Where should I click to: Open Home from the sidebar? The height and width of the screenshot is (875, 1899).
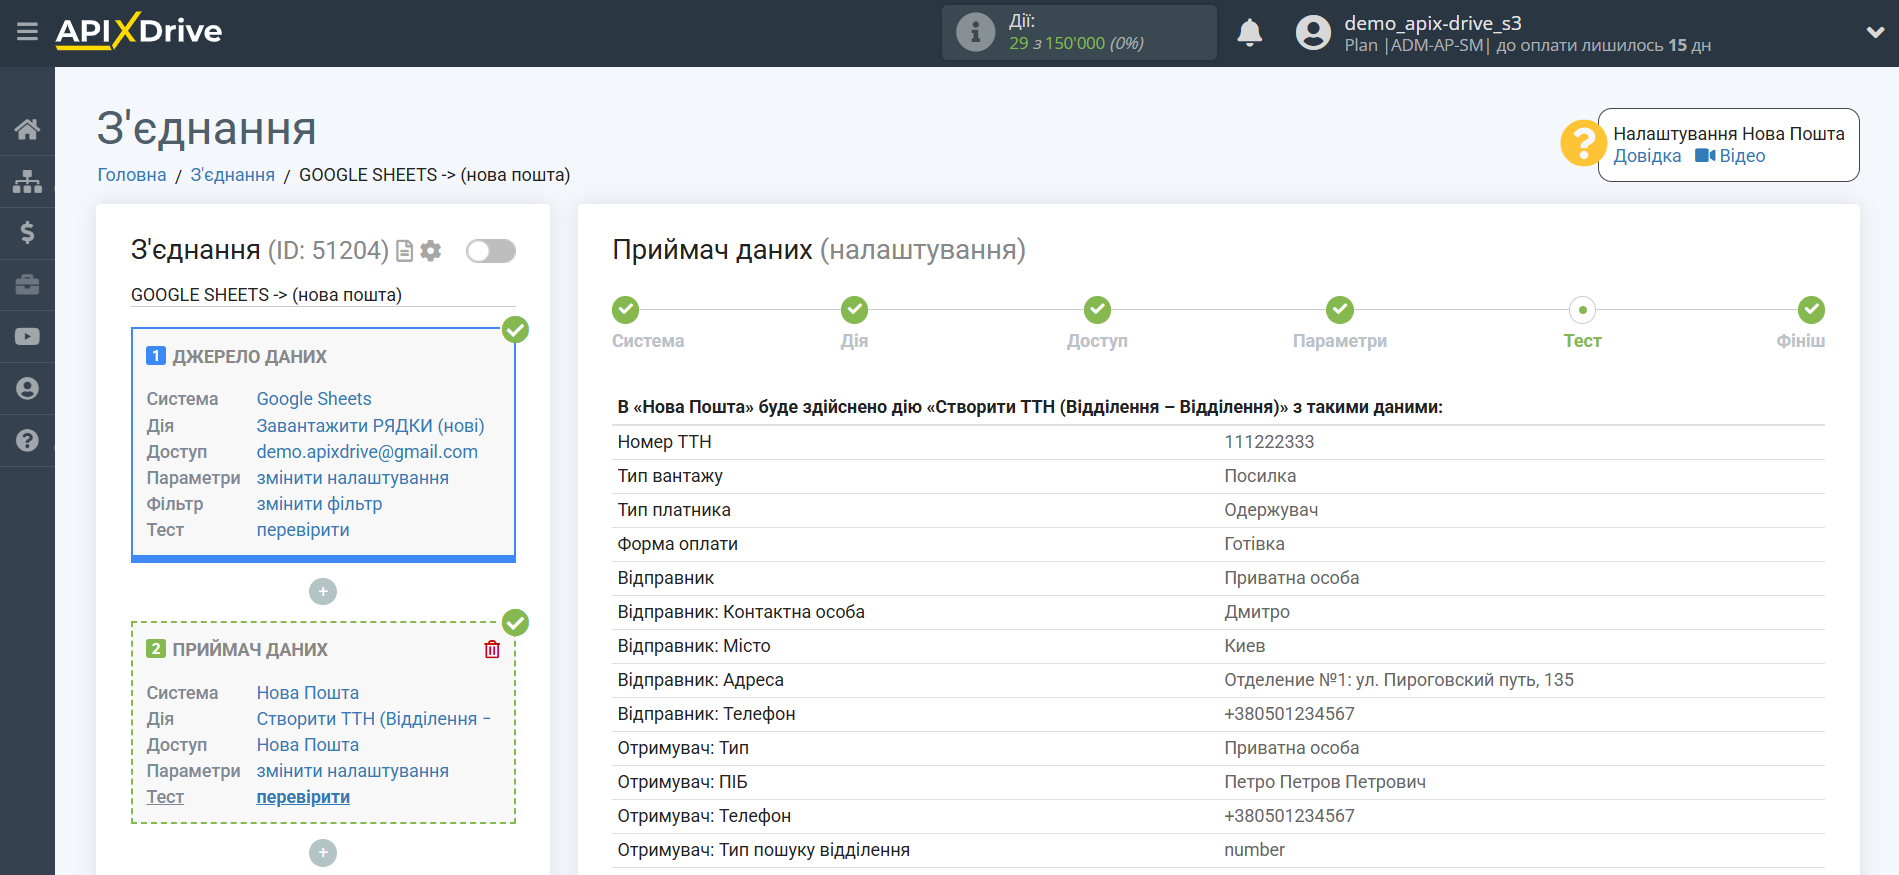27,129
